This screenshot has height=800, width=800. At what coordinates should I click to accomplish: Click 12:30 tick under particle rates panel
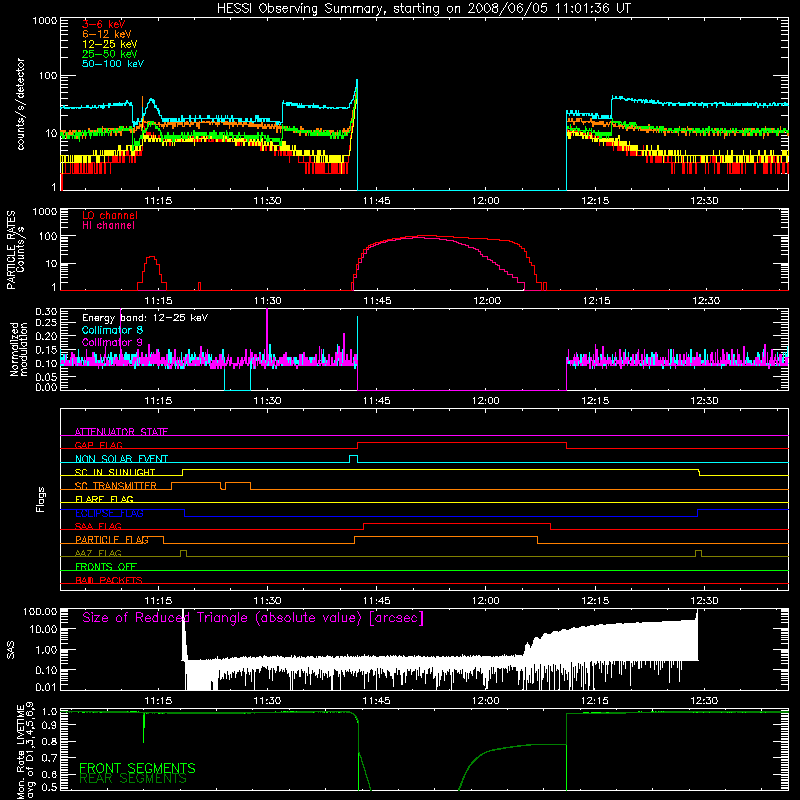point(706,301)
